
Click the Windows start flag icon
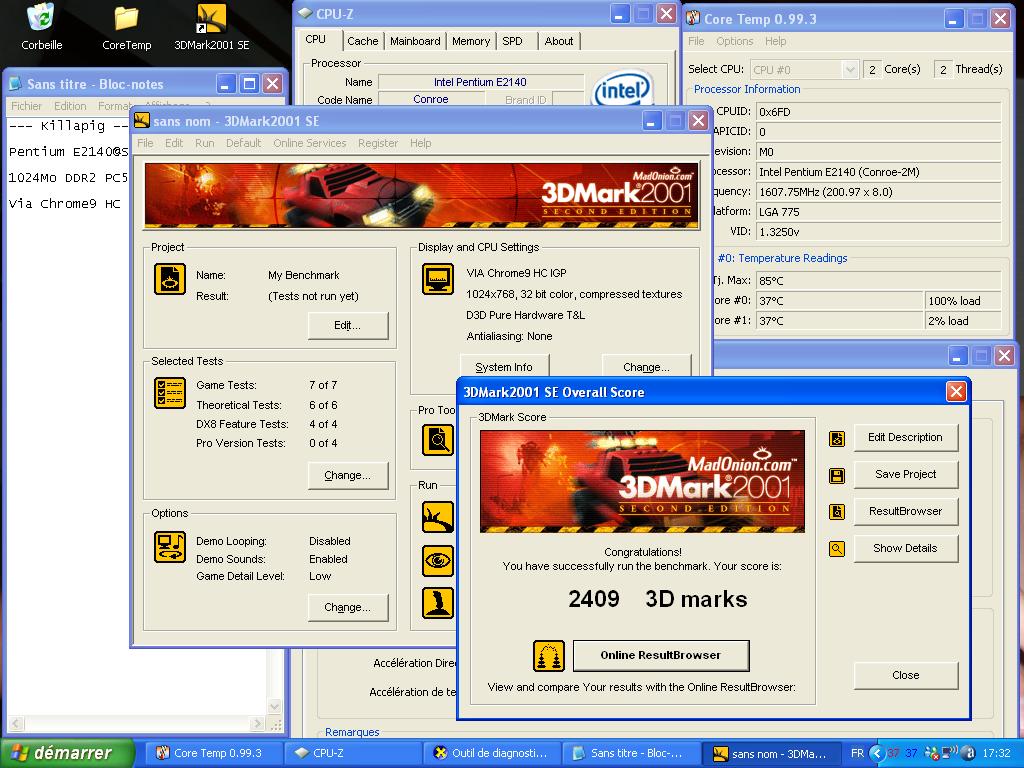point(20,753)
